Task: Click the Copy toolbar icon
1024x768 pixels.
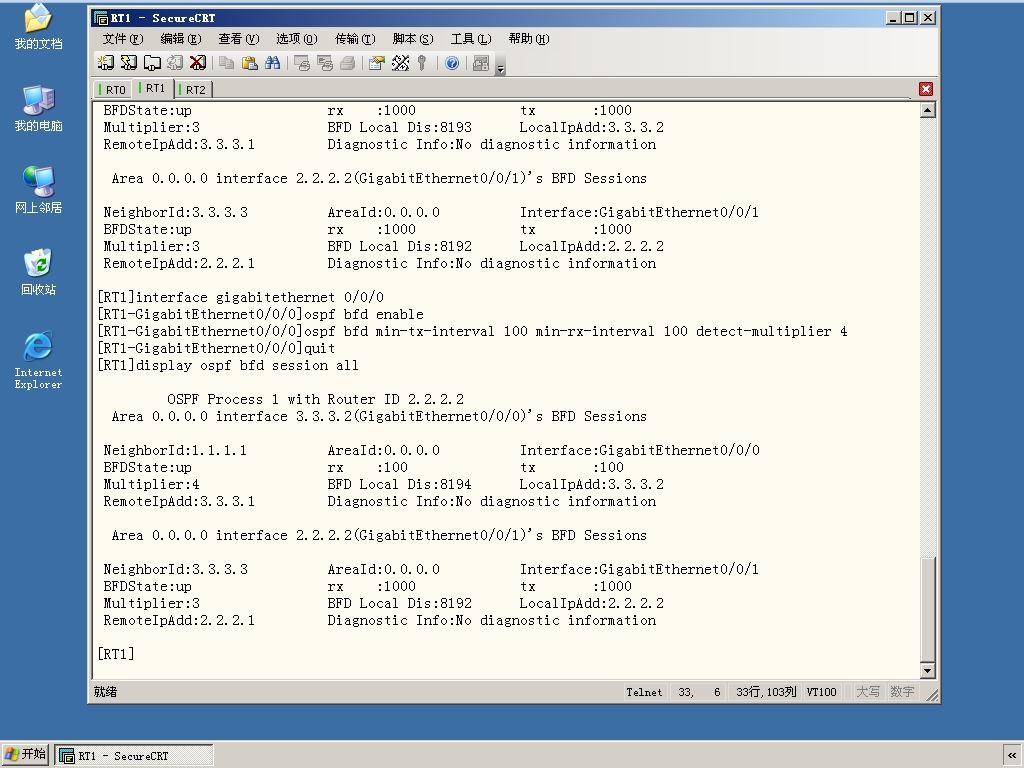Action: [226, 63]
